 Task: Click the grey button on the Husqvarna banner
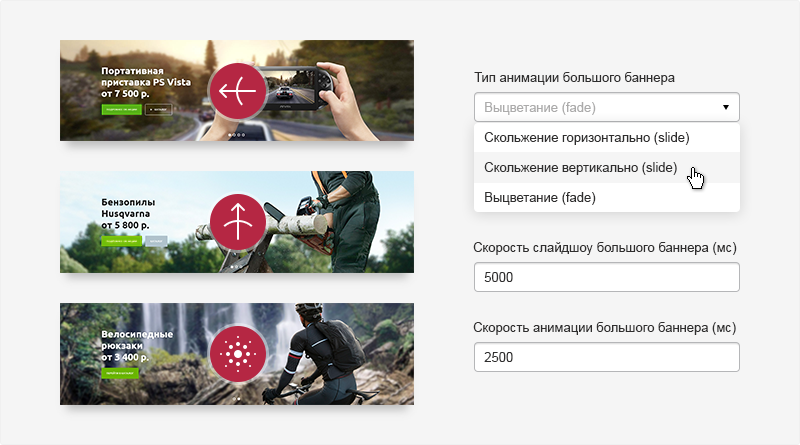click(156, 241)
